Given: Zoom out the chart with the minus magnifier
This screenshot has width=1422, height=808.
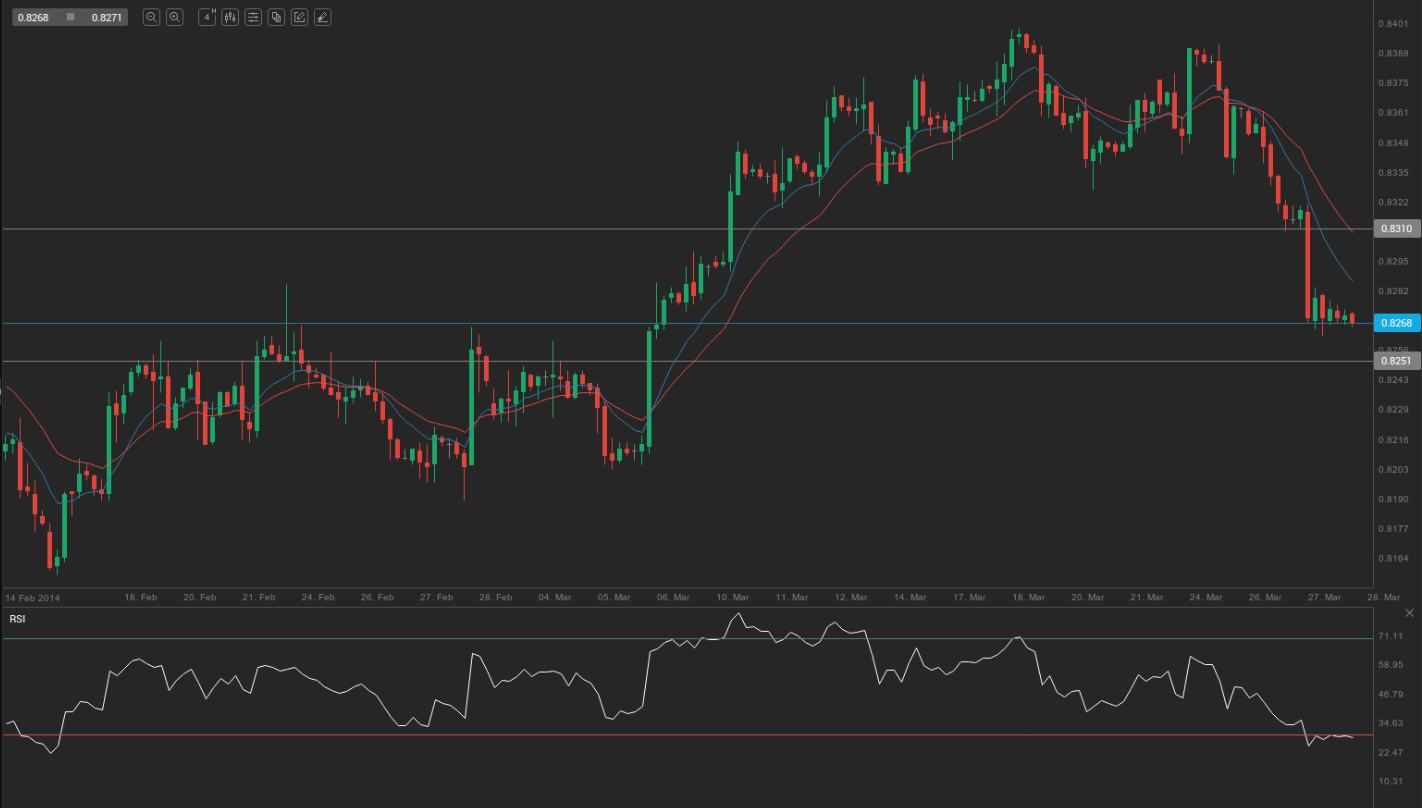Looking at the screenshot, I should [151, 17].
